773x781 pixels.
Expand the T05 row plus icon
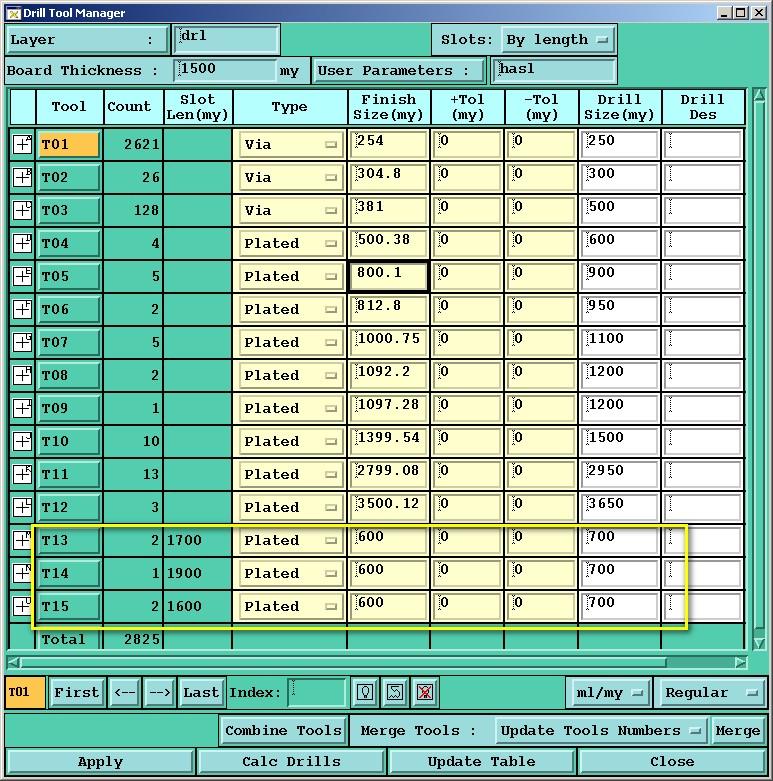pos(22,276)
